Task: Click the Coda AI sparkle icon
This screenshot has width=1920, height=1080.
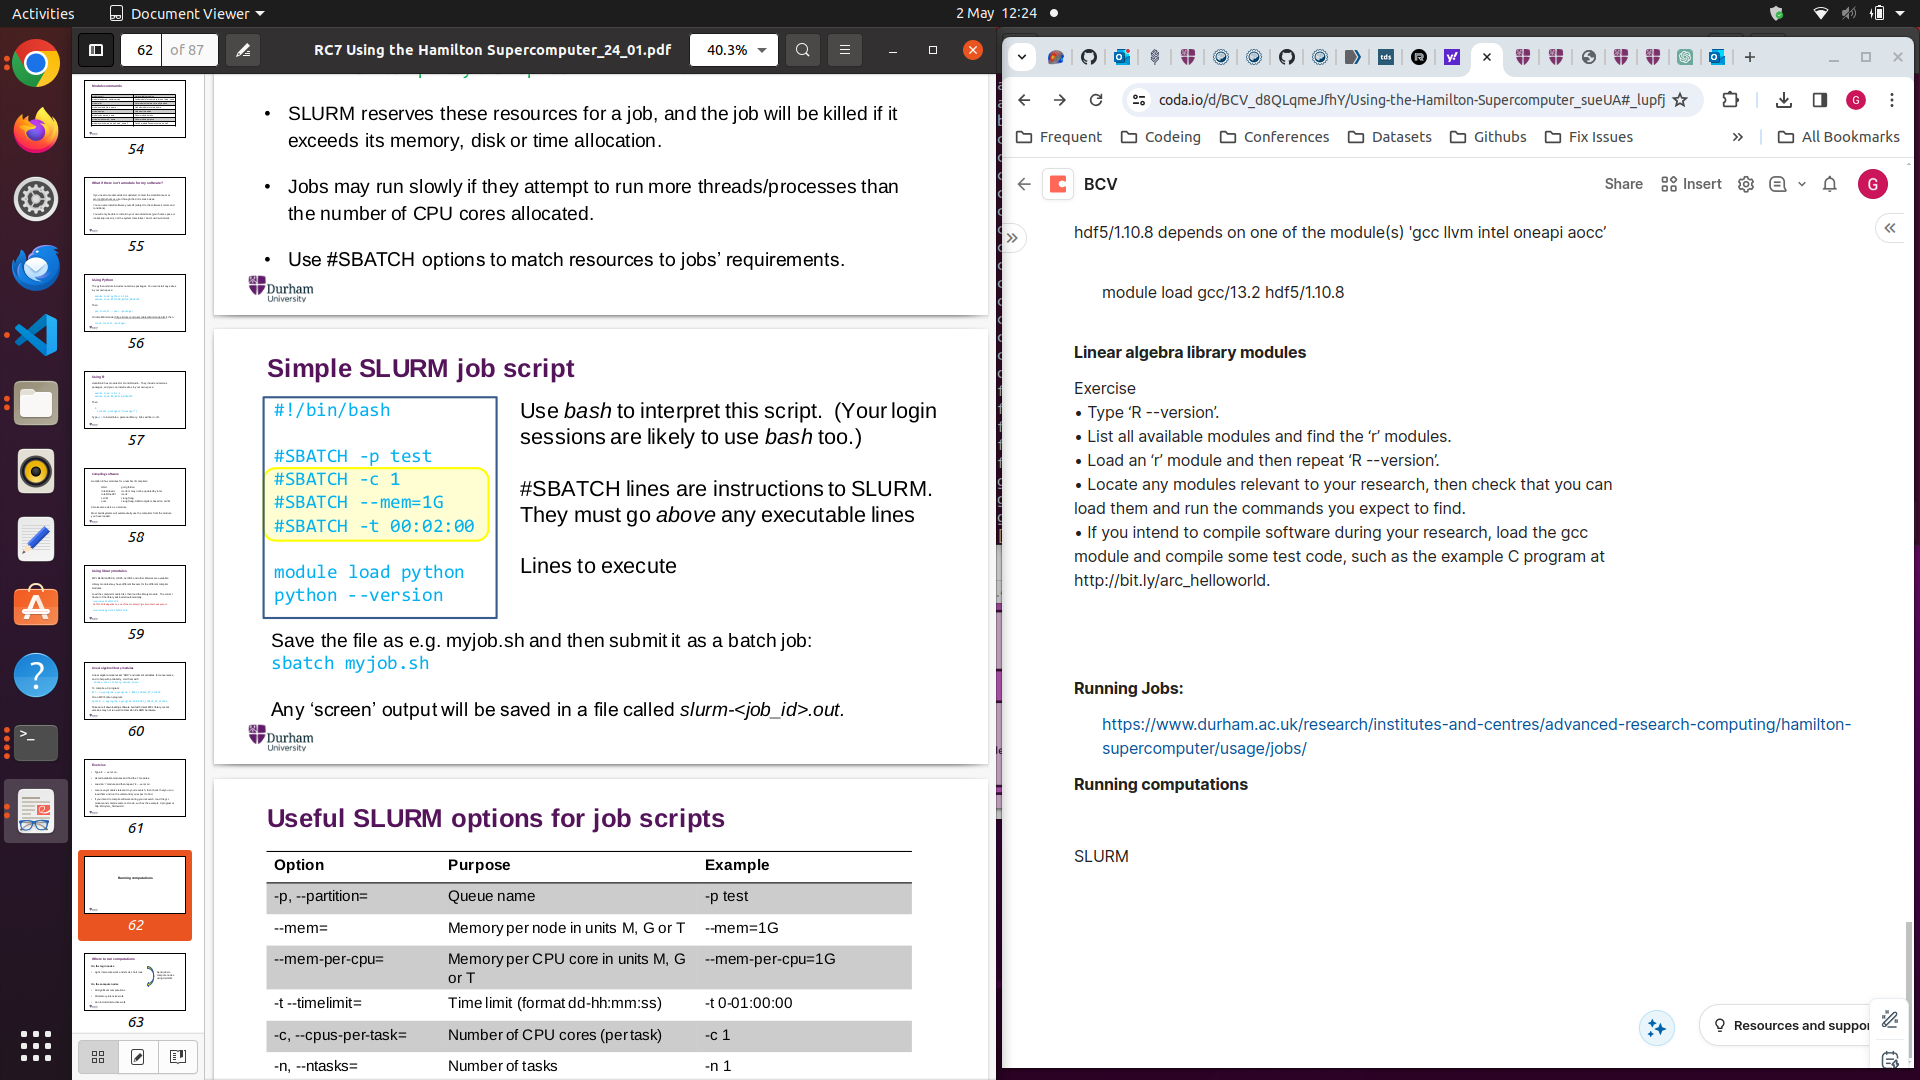Action: (1656, 1027)
